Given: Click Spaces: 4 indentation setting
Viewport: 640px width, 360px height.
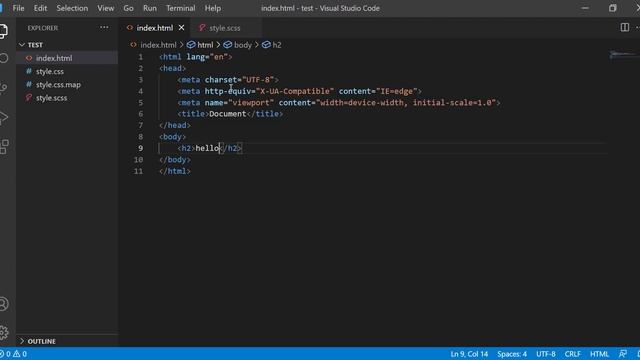Looking at the screenshot, I should point(512,354).
